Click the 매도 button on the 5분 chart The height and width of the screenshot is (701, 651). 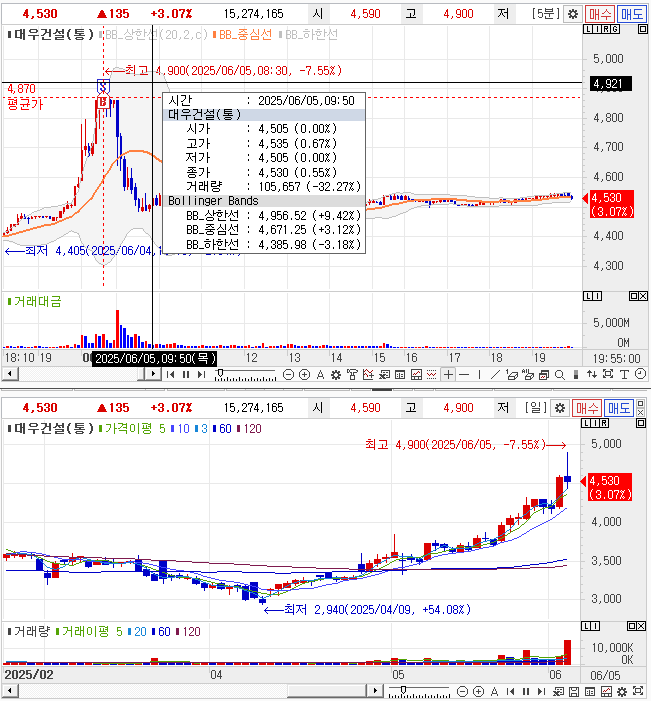pos(632,14)
